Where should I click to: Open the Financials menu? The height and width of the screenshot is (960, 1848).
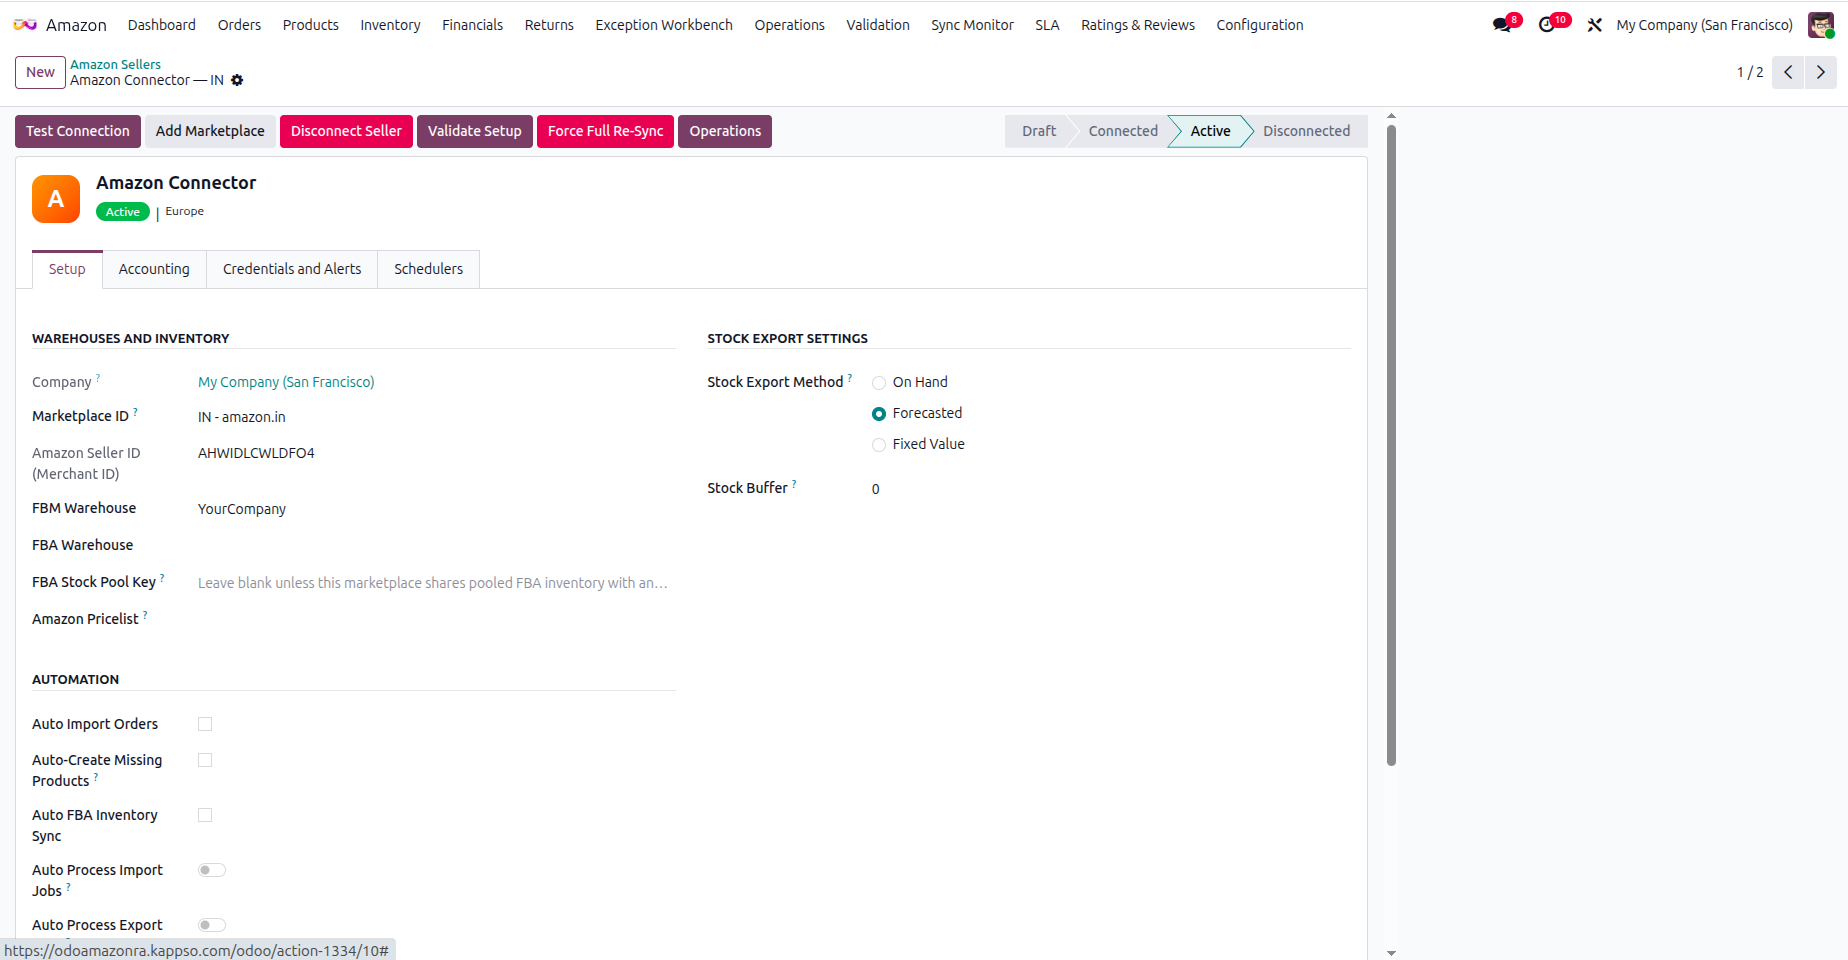click(x=472, y=25)
